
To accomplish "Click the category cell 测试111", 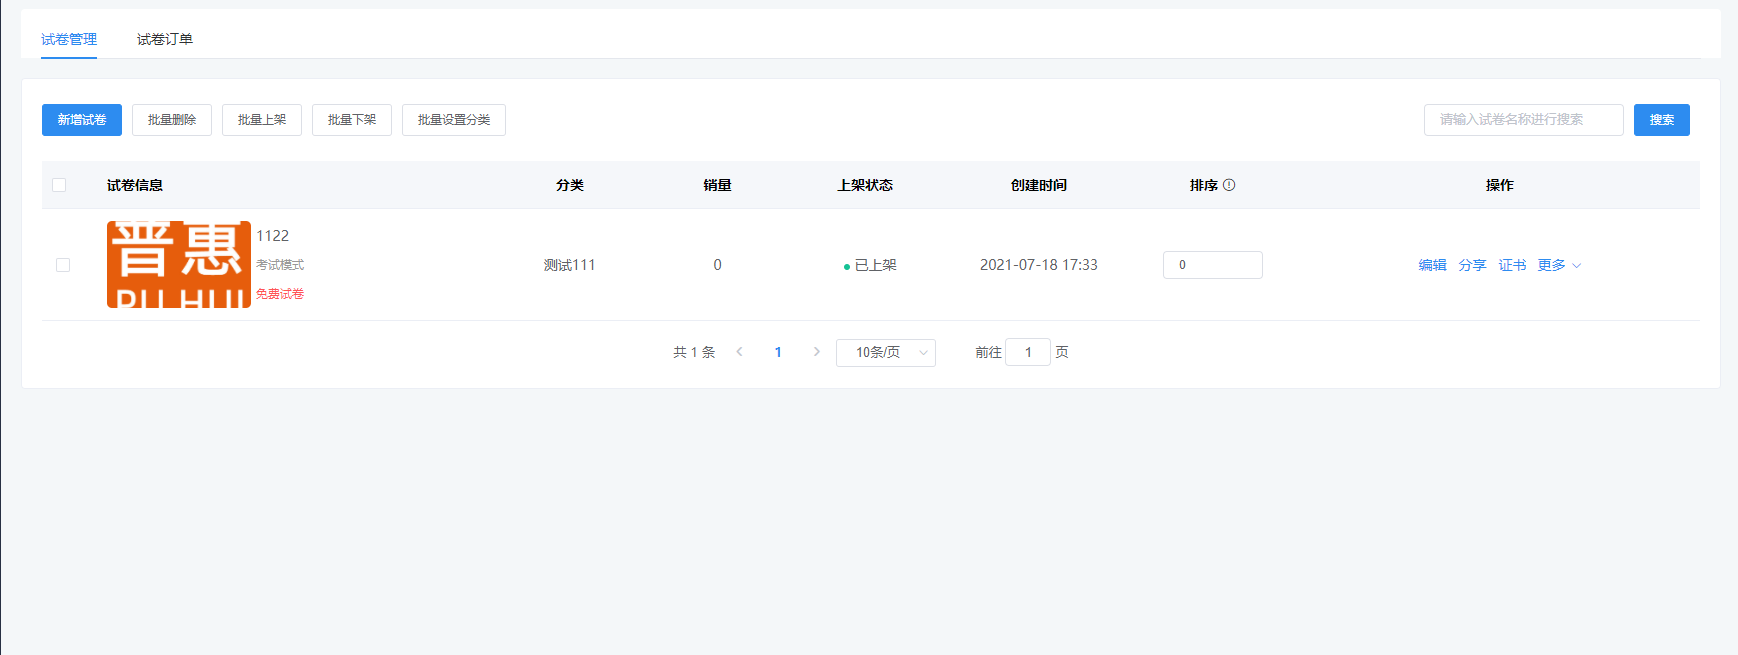I will tap(569, 265).
